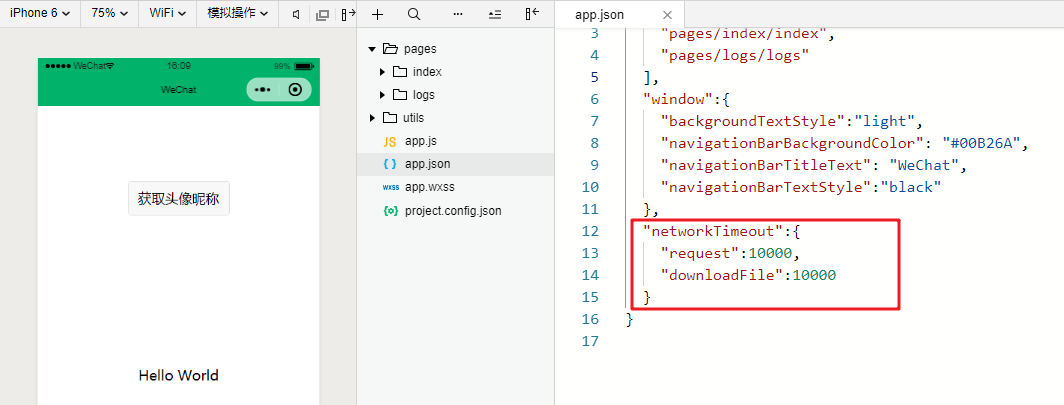
Task: Click the "request" key on line 13
Action: [x=700, y=254]
